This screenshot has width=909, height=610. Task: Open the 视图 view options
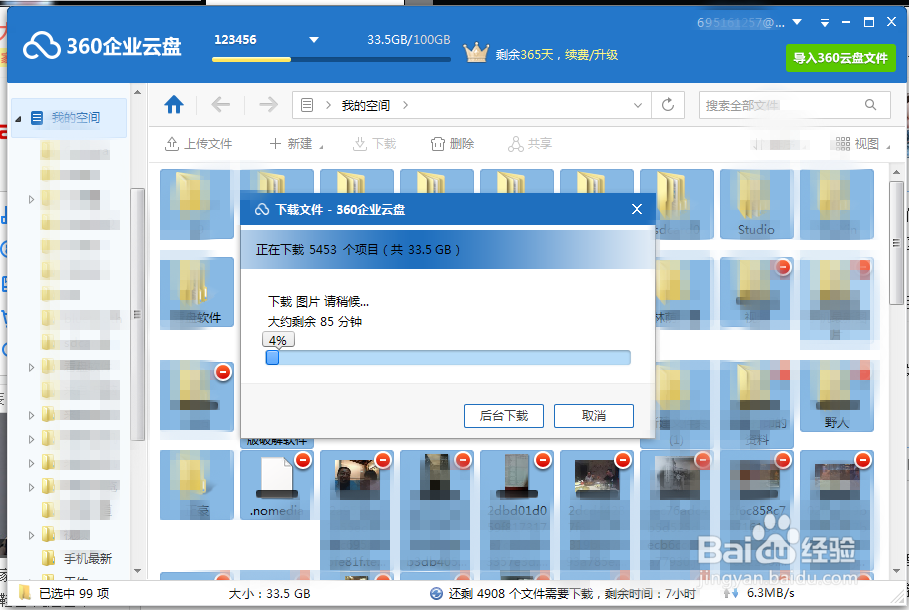(x=863, y=144)
